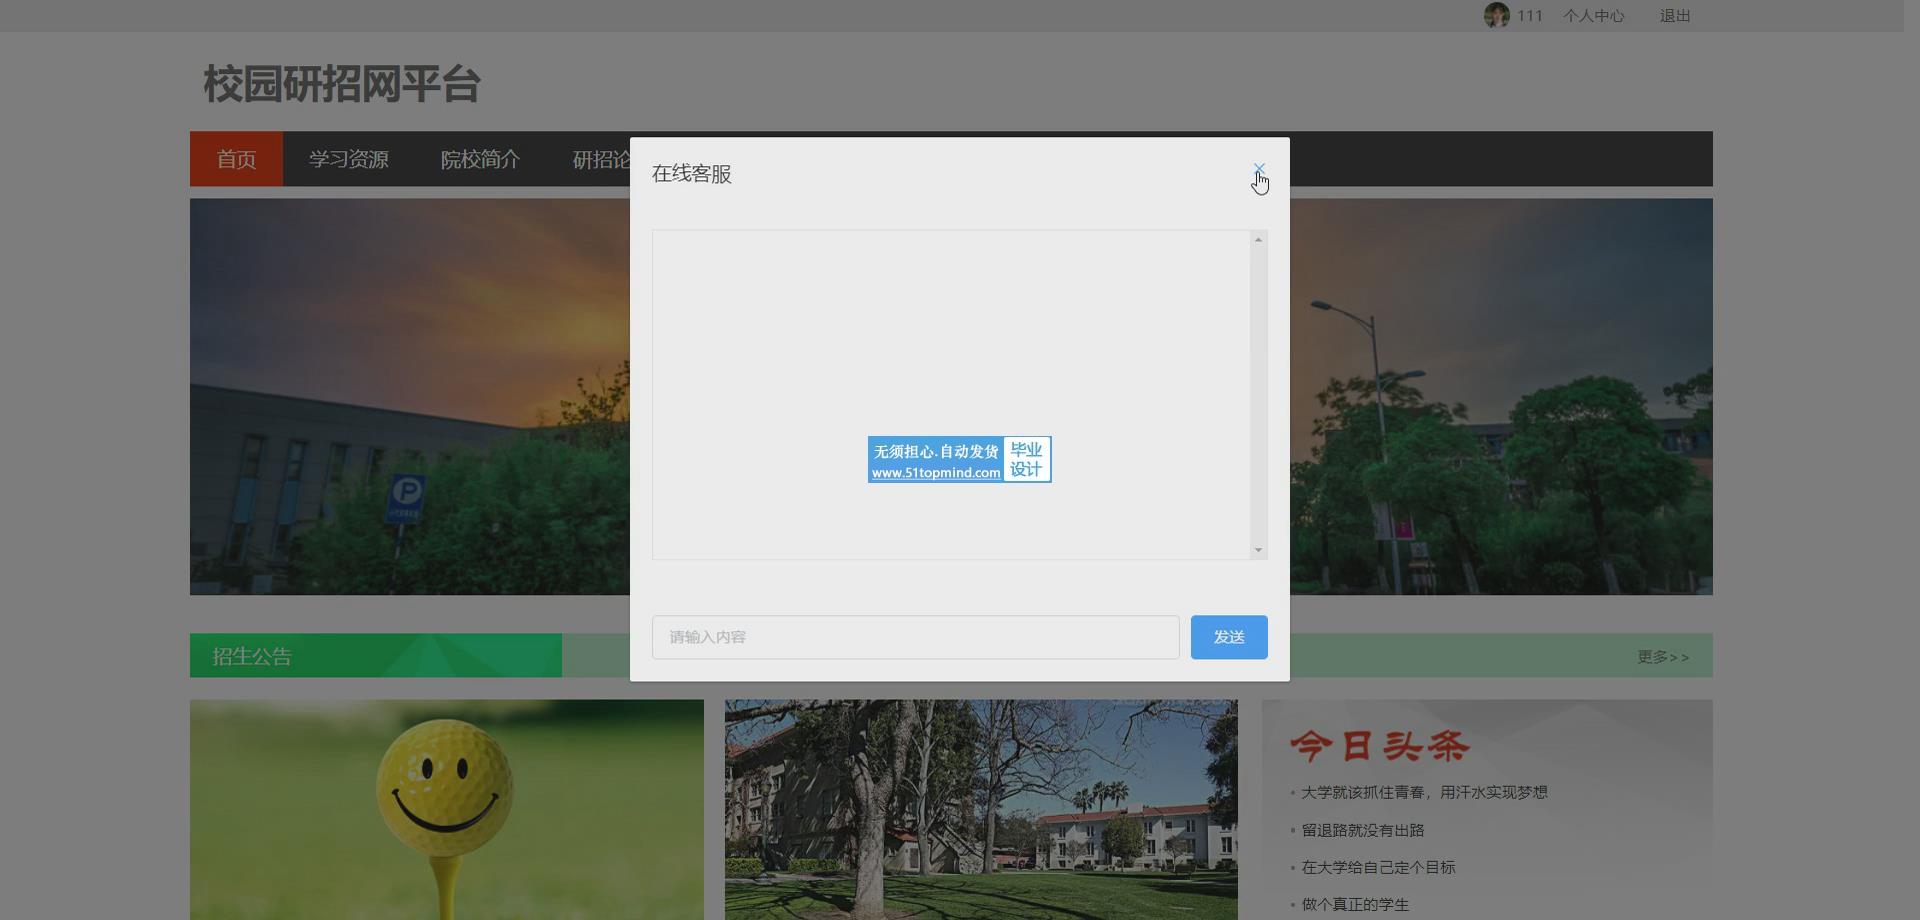Click the user avatar icon
Screen dimensions: 1920x920
tap(1496, 15)
